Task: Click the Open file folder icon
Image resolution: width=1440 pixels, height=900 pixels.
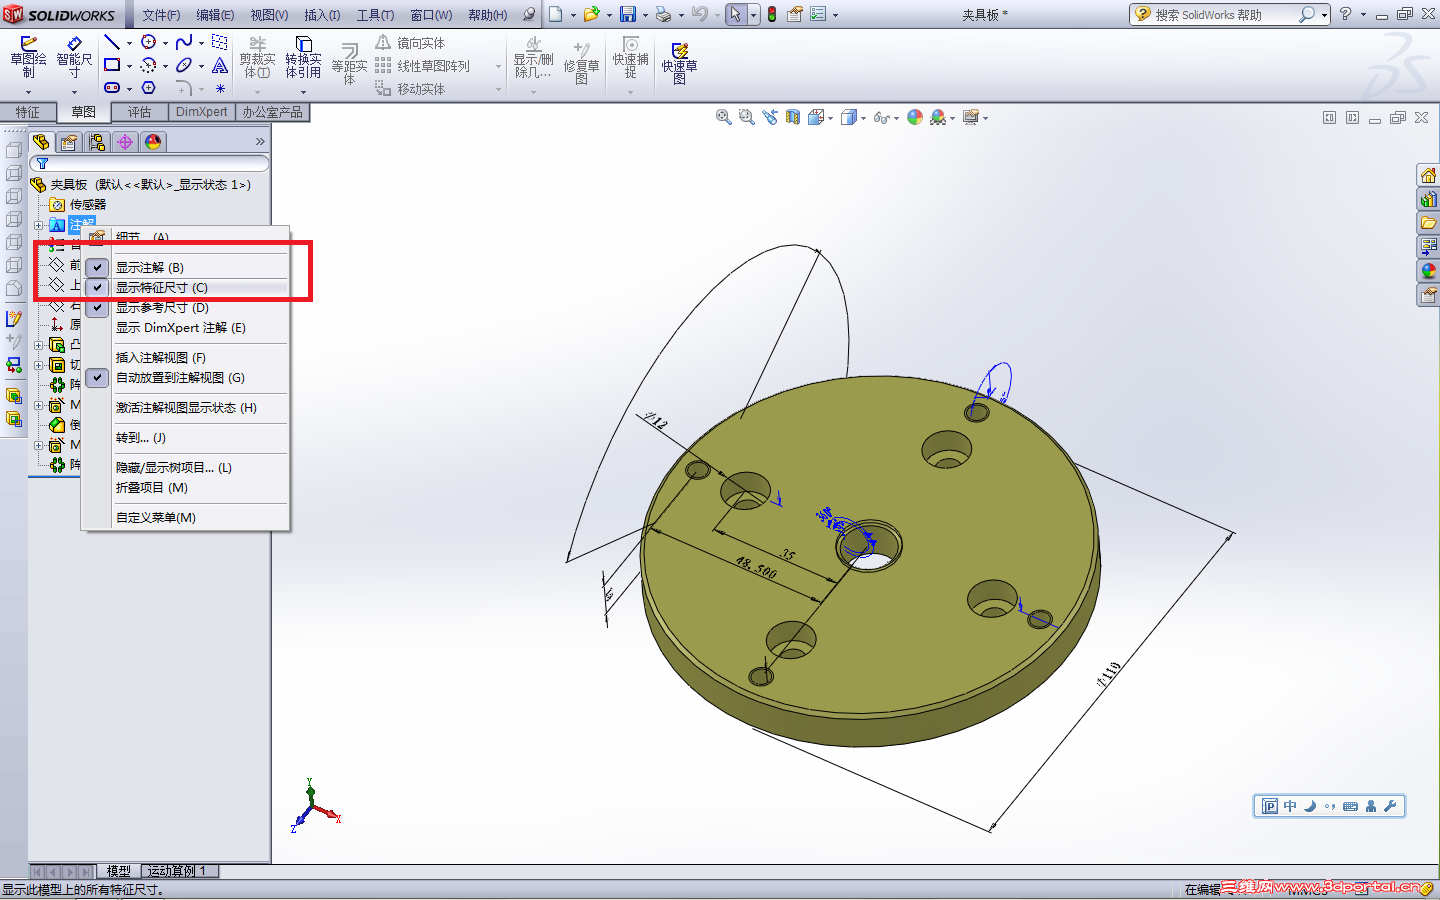Action: pos(592,14)
